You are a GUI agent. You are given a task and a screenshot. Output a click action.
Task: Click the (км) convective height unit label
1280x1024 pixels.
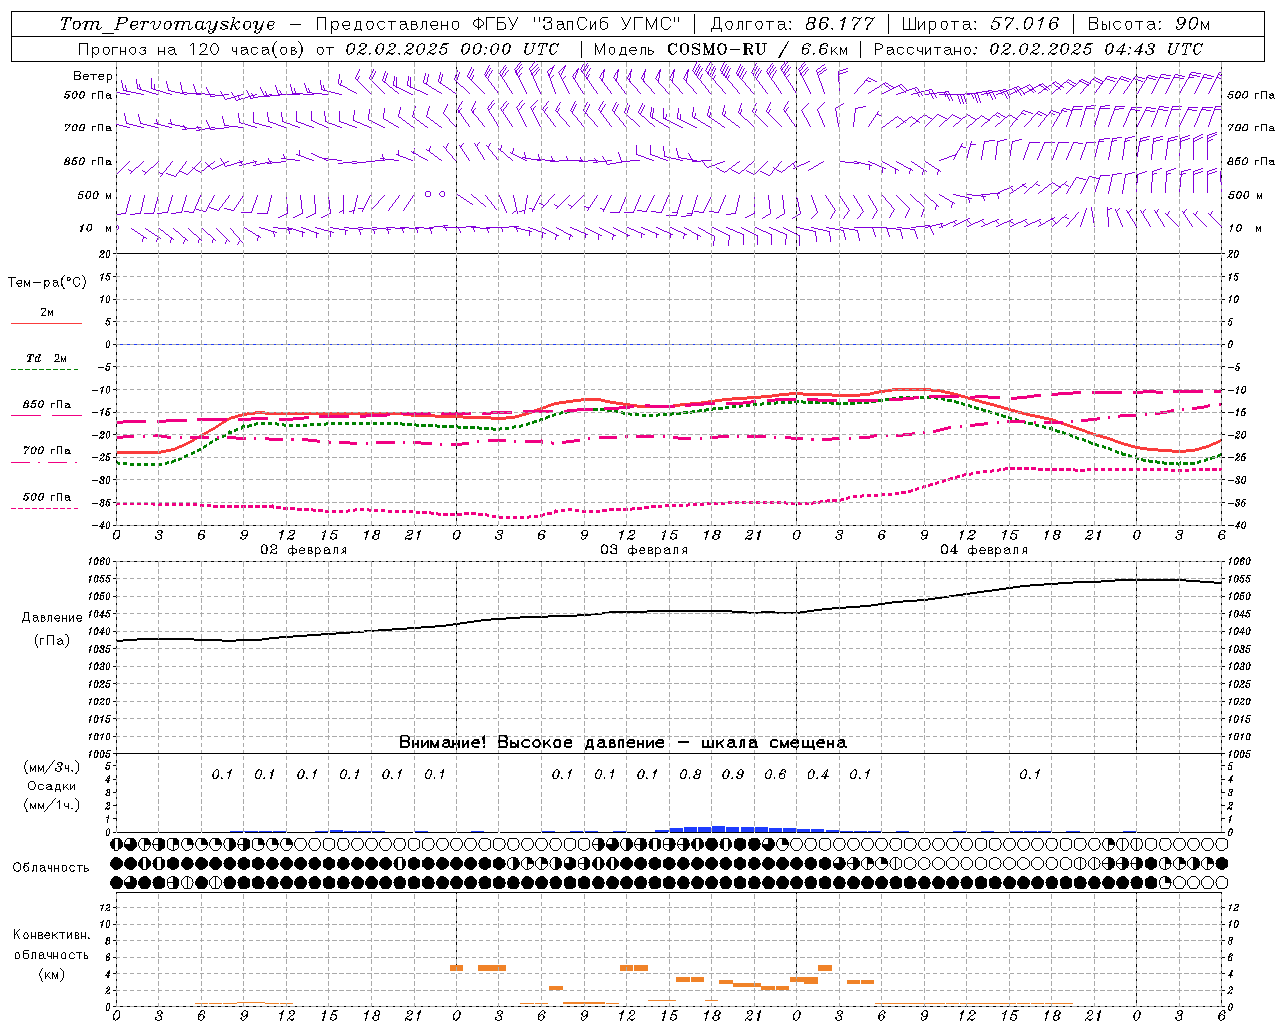click(x=51, y=974)
